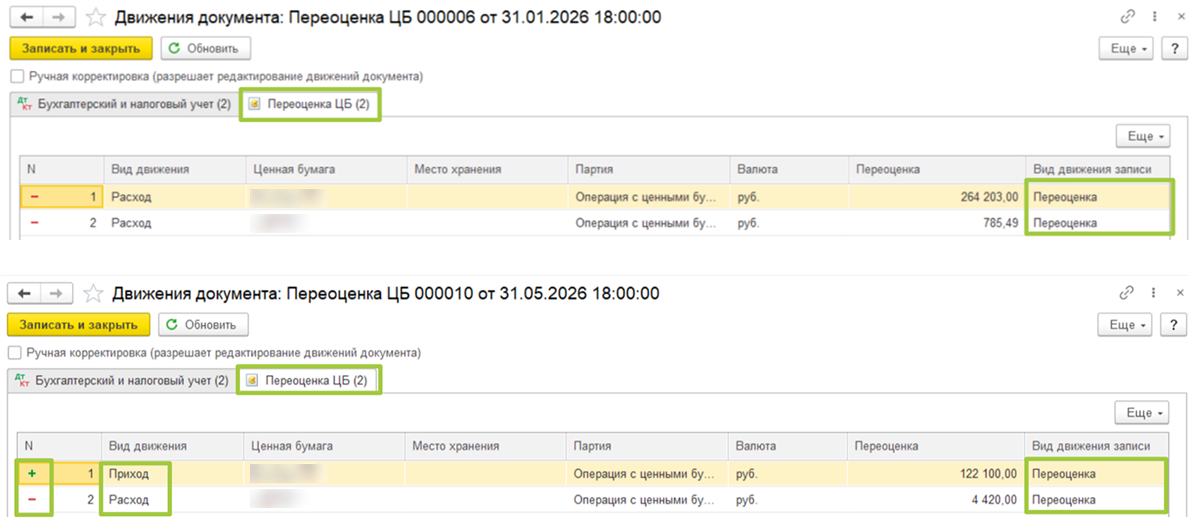The height and width of the screenshot is (529, 1200).
Task: Copy link icon in 000010 document window
Action: [1128, 294]
